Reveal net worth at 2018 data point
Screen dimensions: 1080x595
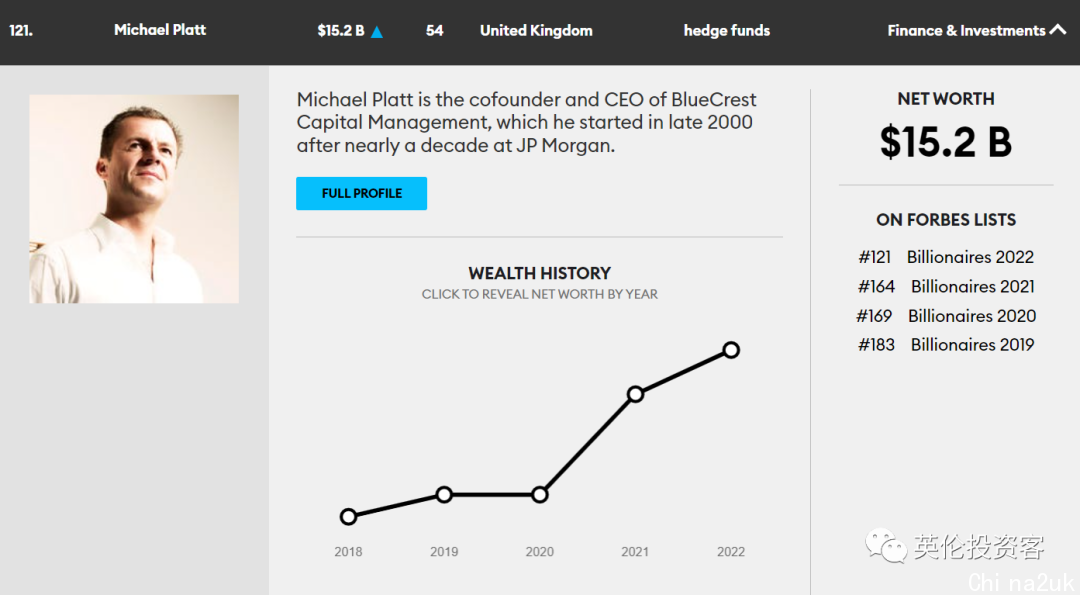[x=349, y=516]
